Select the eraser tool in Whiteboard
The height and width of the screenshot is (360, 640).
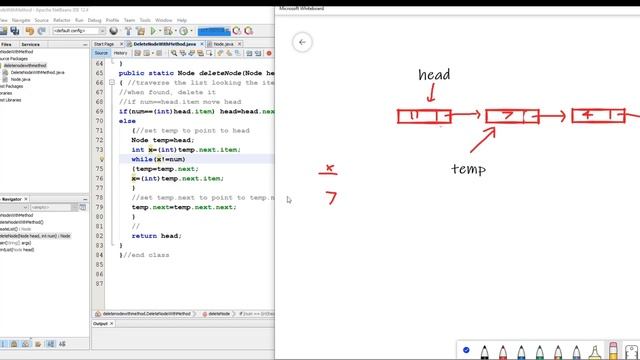613,351
